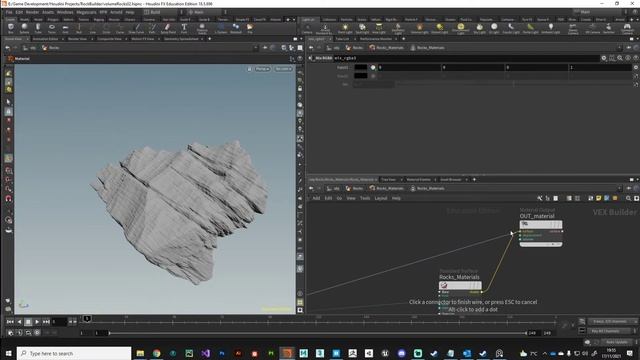This screenshot has width=640, height=360.
Task: Add an Environment Light from the shelf
Action: click(x=460, y=29)
